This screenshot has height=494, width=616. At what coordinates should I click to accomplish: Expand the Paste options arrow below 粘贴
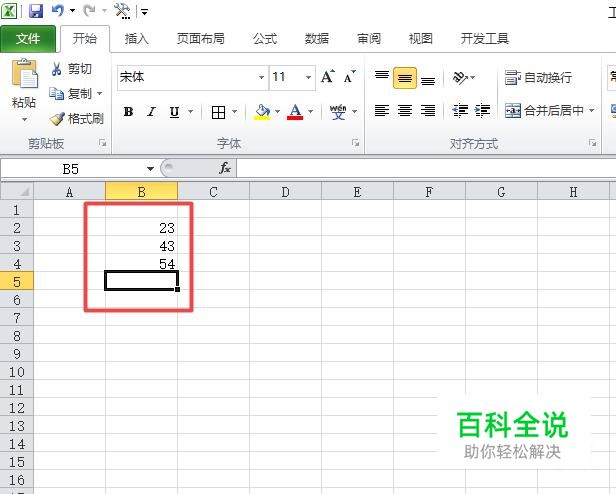point(24,119)
